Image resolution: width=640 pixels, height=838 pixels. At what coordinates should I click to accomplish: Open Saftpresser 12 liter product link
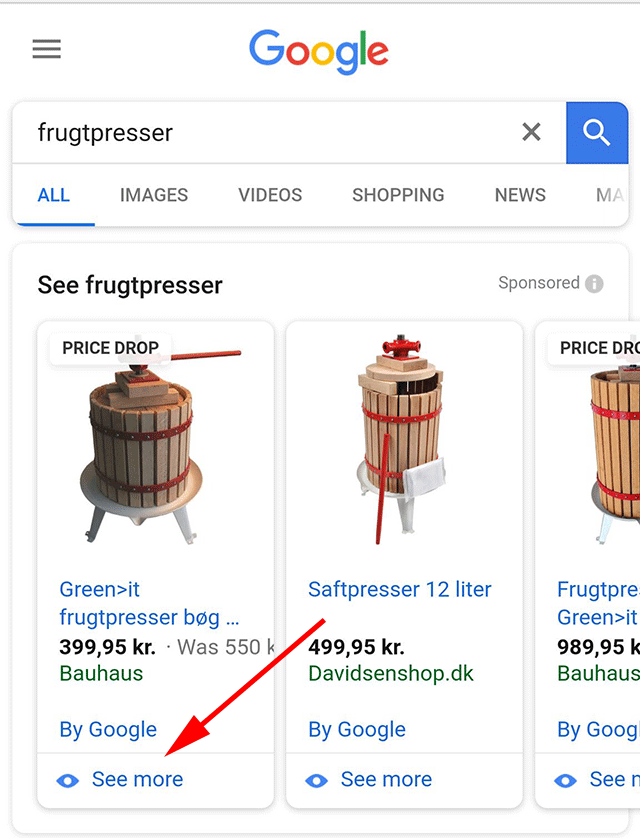click(400, 589)
